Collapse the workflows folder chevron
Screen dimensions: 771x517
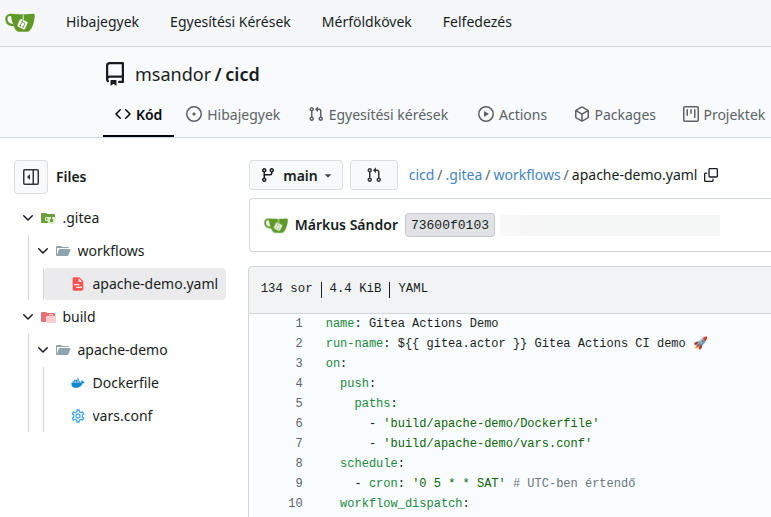(x=43, y=251)
